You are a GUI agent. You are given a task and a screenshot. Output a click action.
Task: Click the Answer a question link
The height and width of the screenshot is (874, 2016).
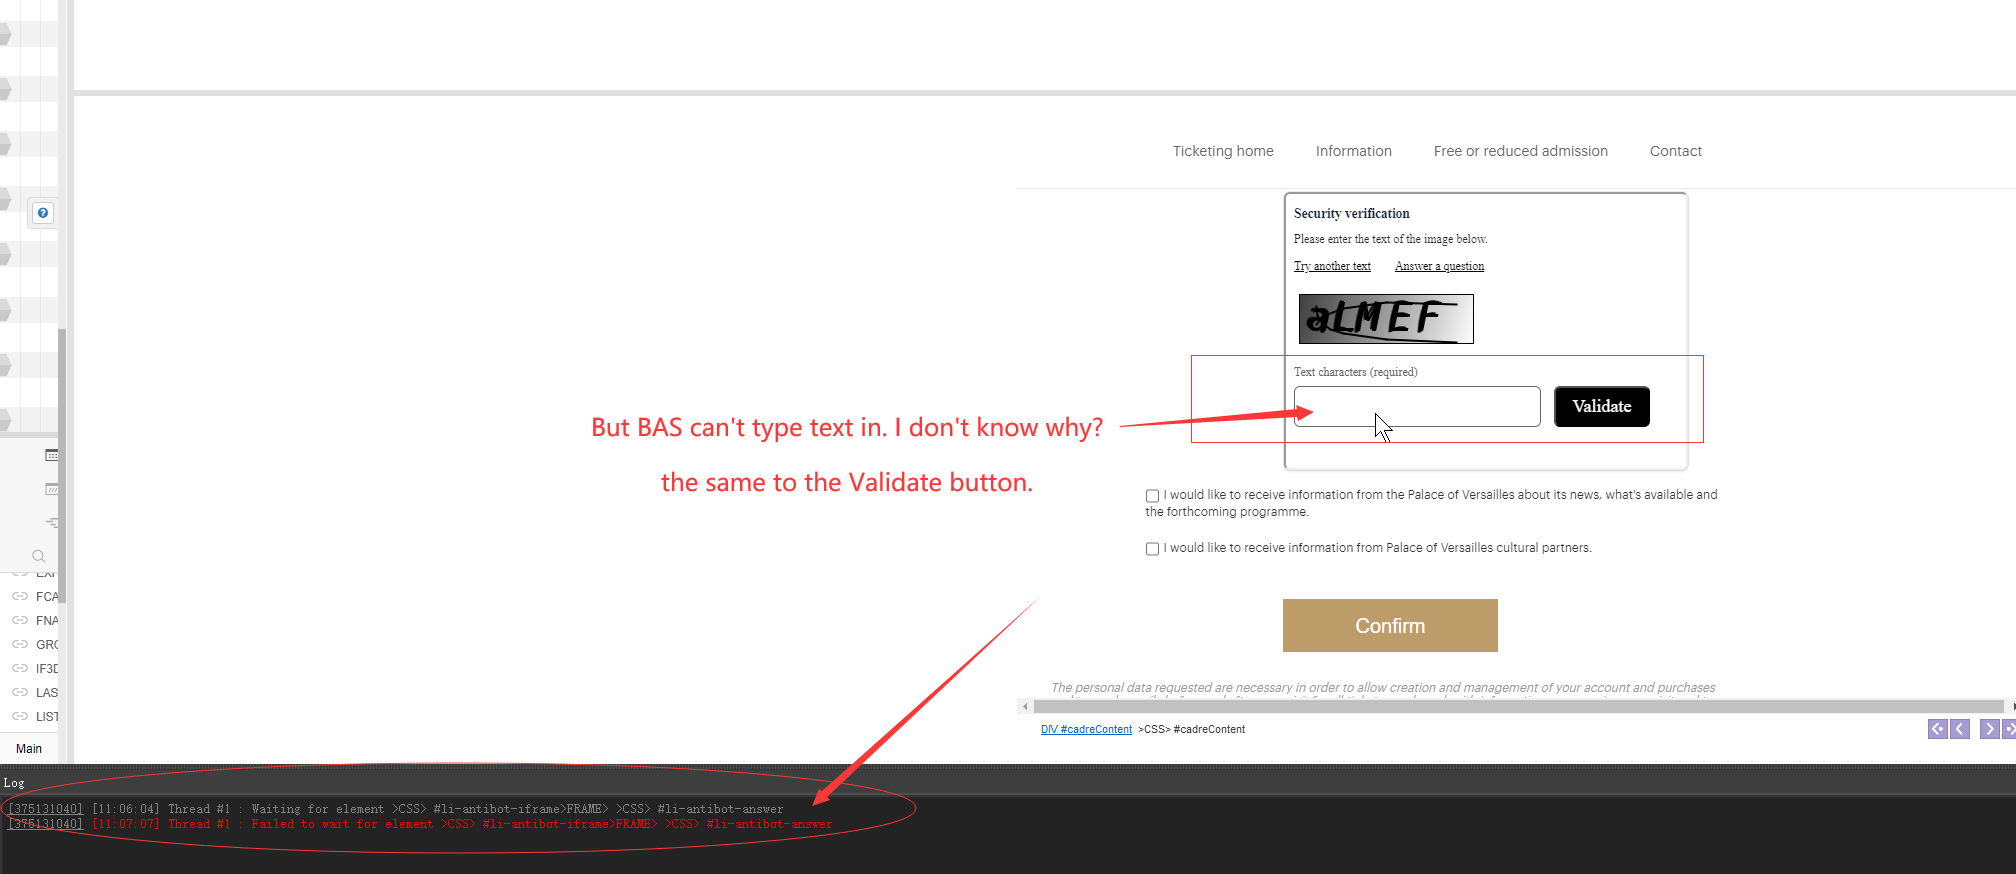[x=1439, y=266]
